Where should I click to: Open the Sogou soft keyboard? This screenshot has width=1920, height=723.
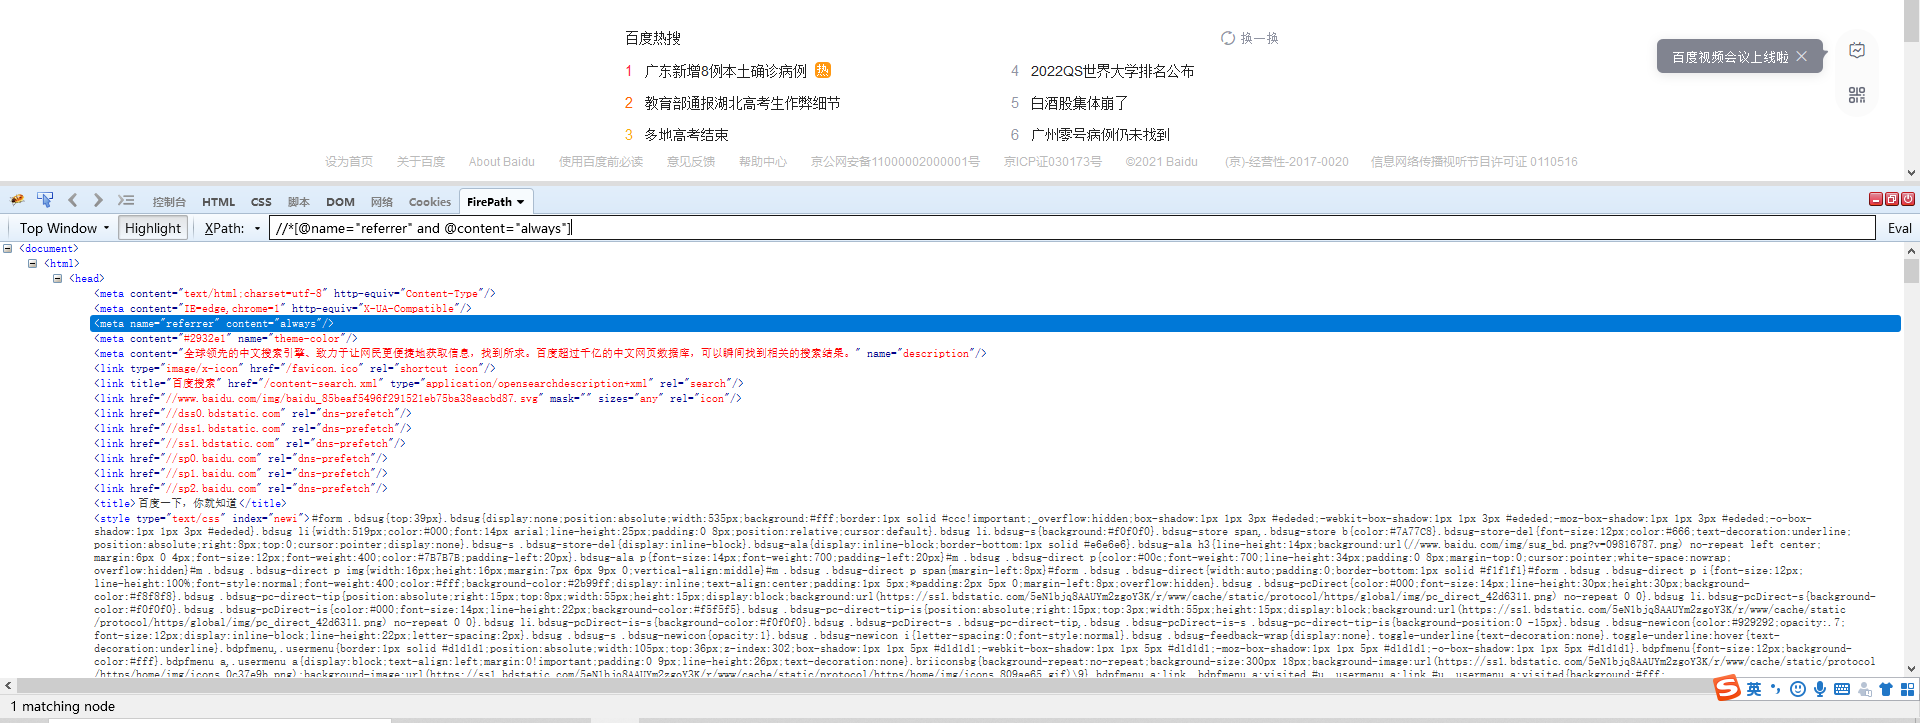(x=1842, y=689)
